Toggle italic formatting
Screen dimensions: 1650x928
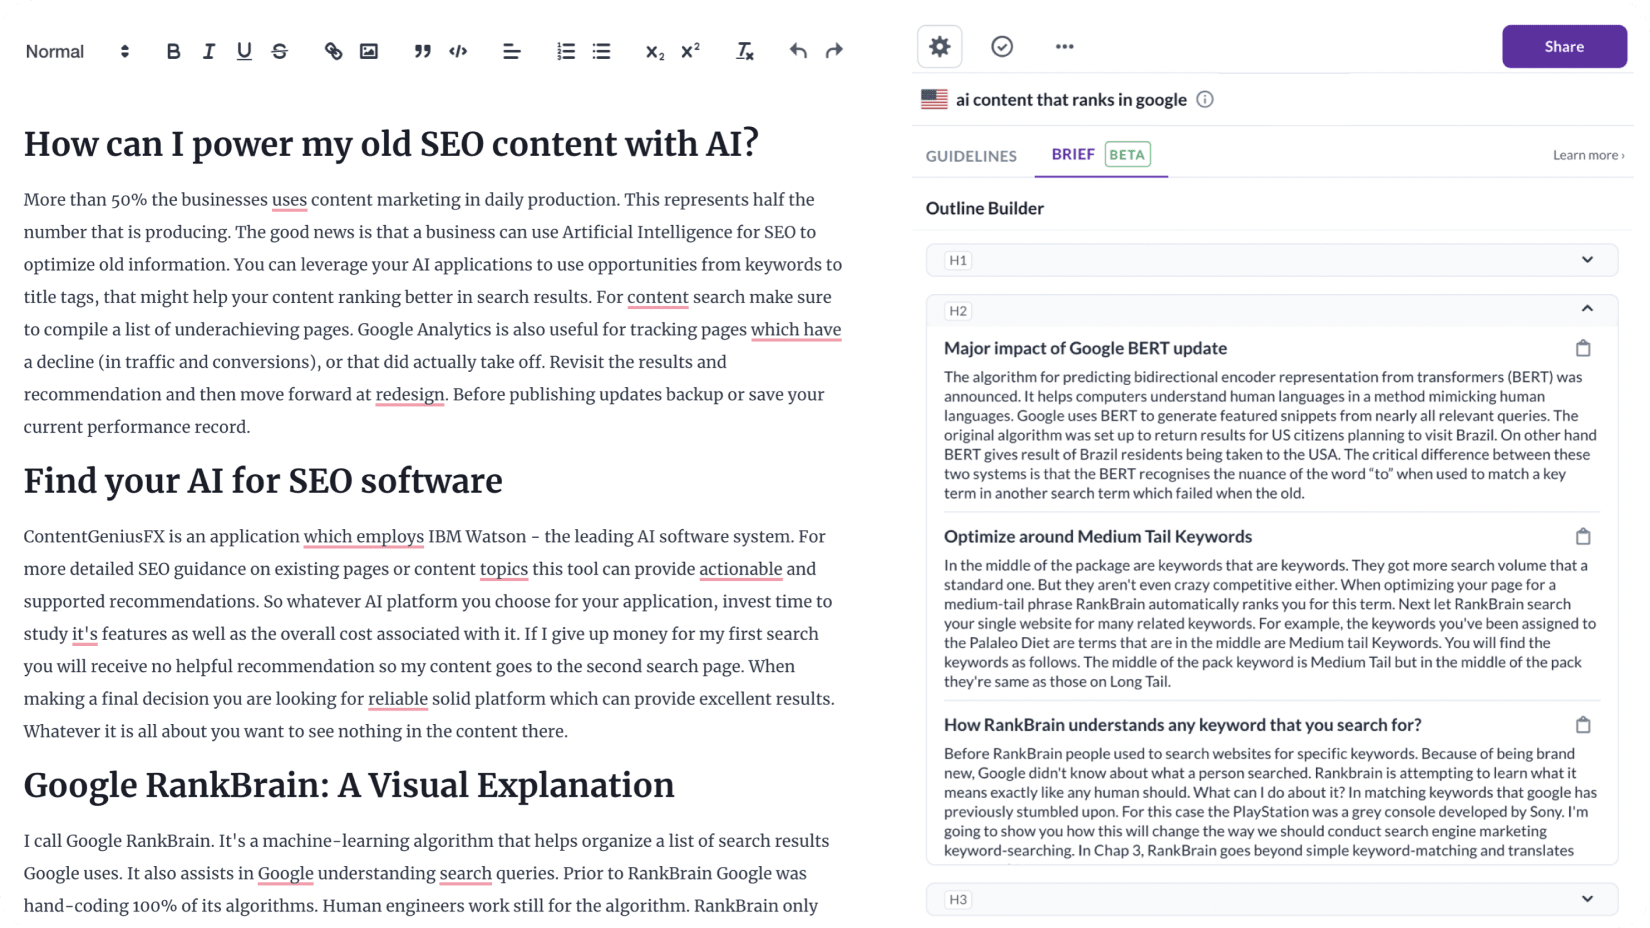tap(208, 51)
